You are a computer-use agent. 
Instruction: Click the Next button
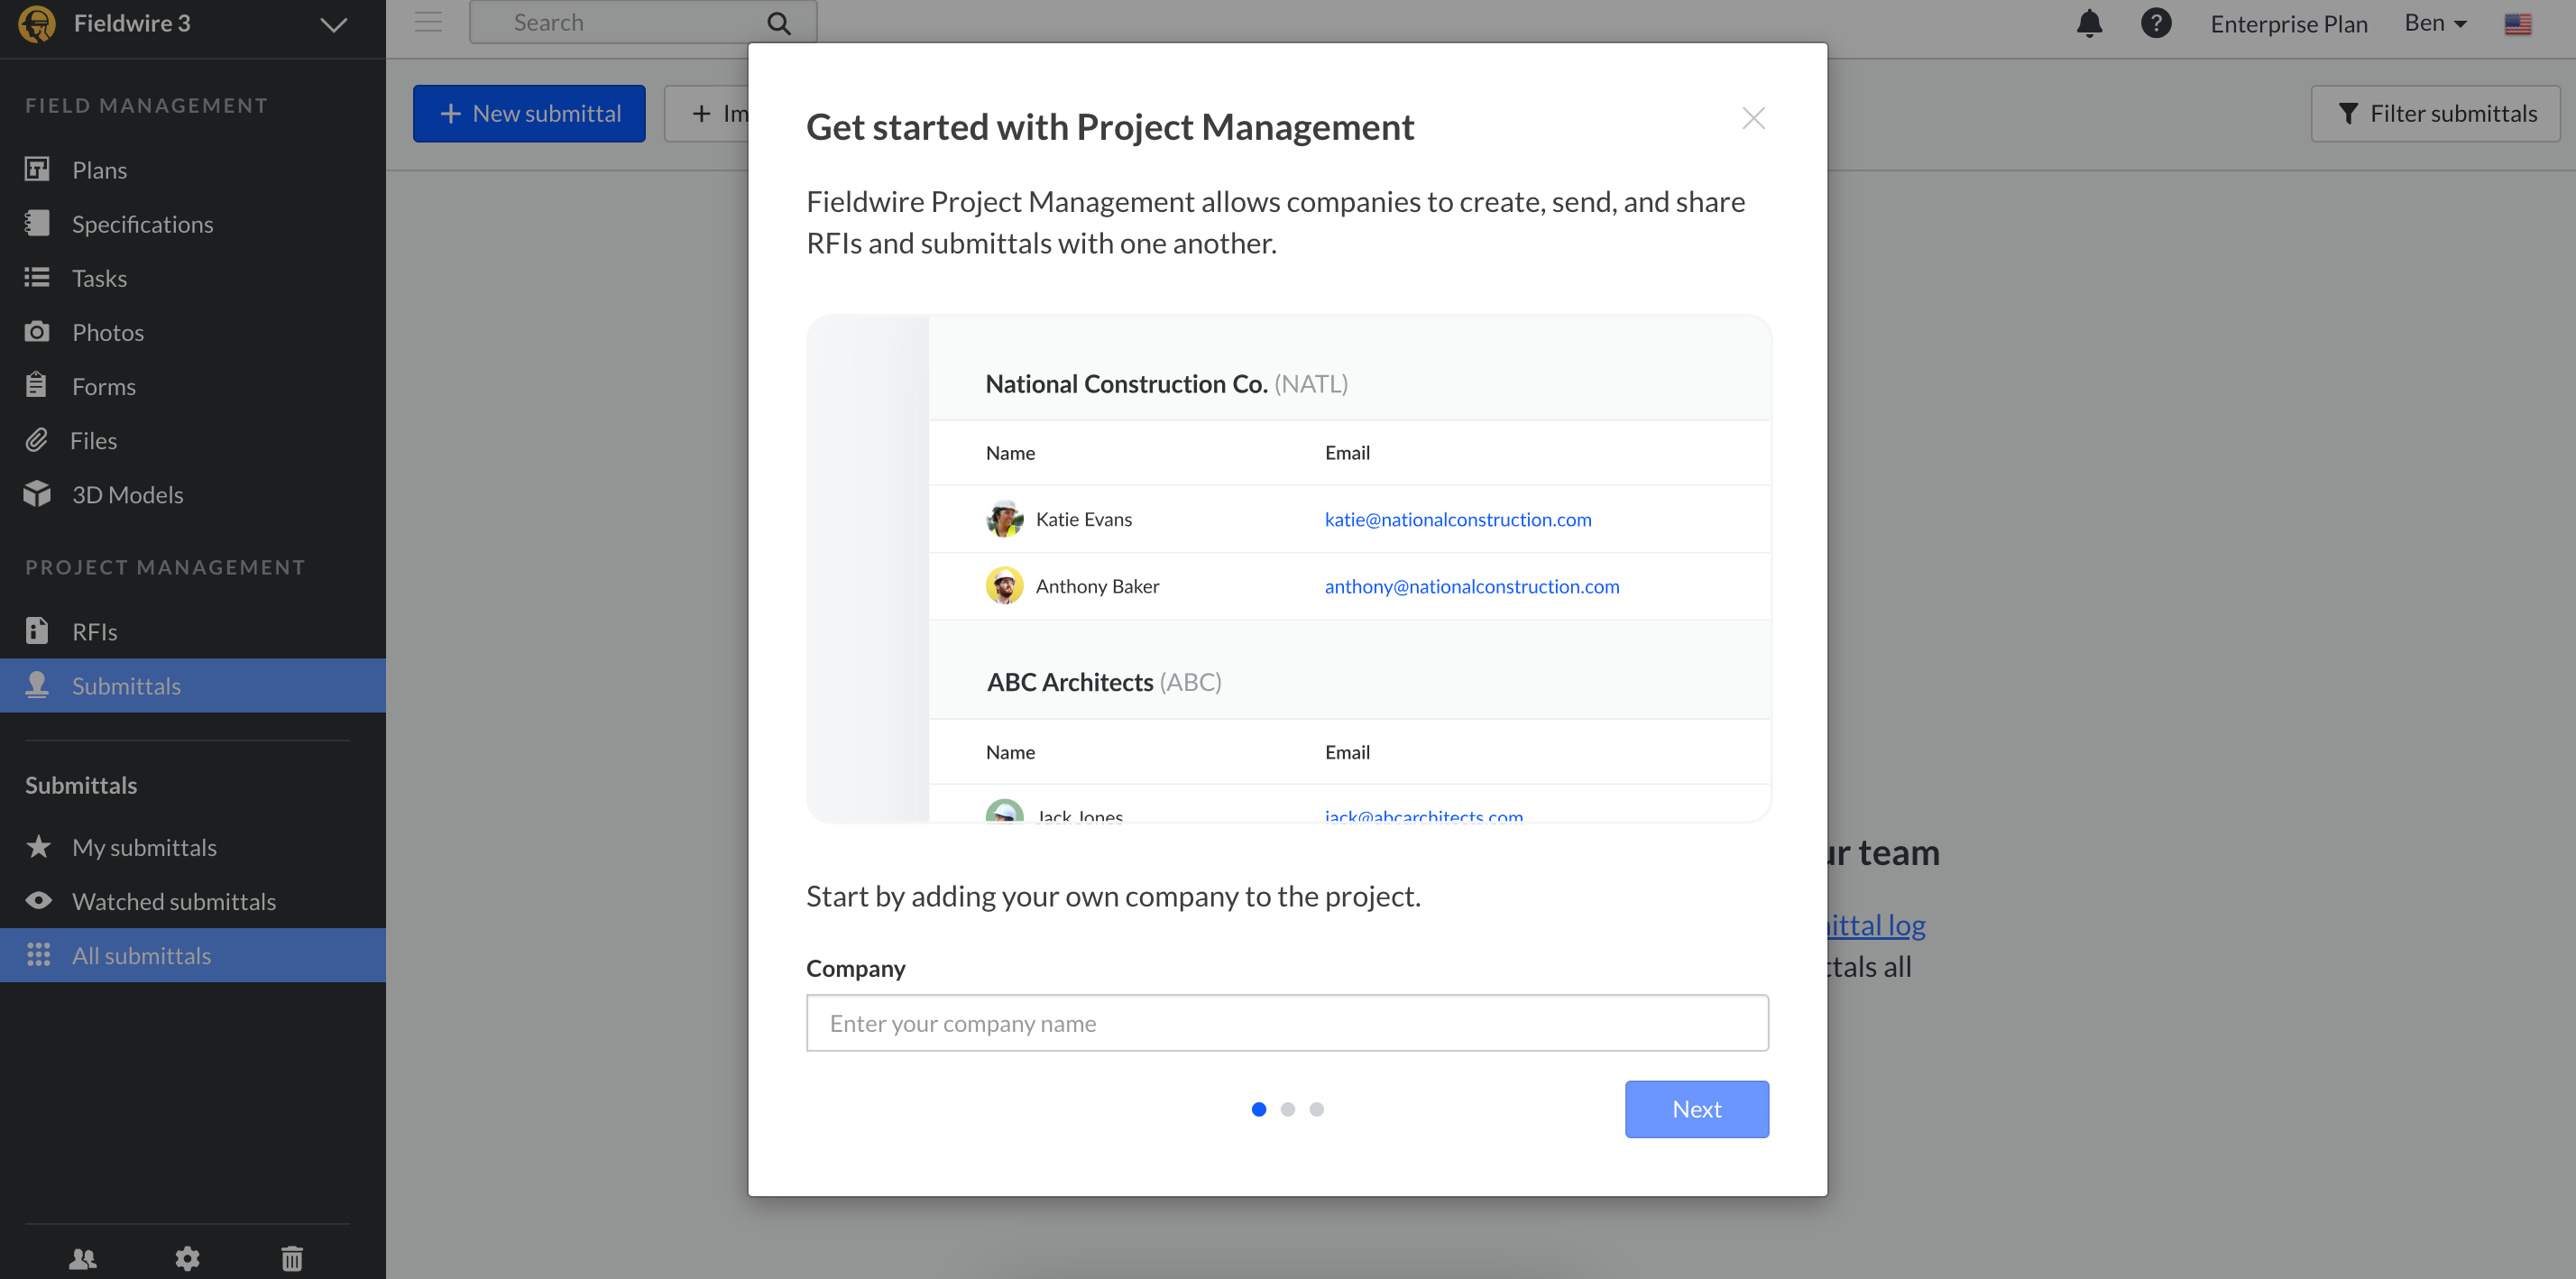coord(1696,1109)
